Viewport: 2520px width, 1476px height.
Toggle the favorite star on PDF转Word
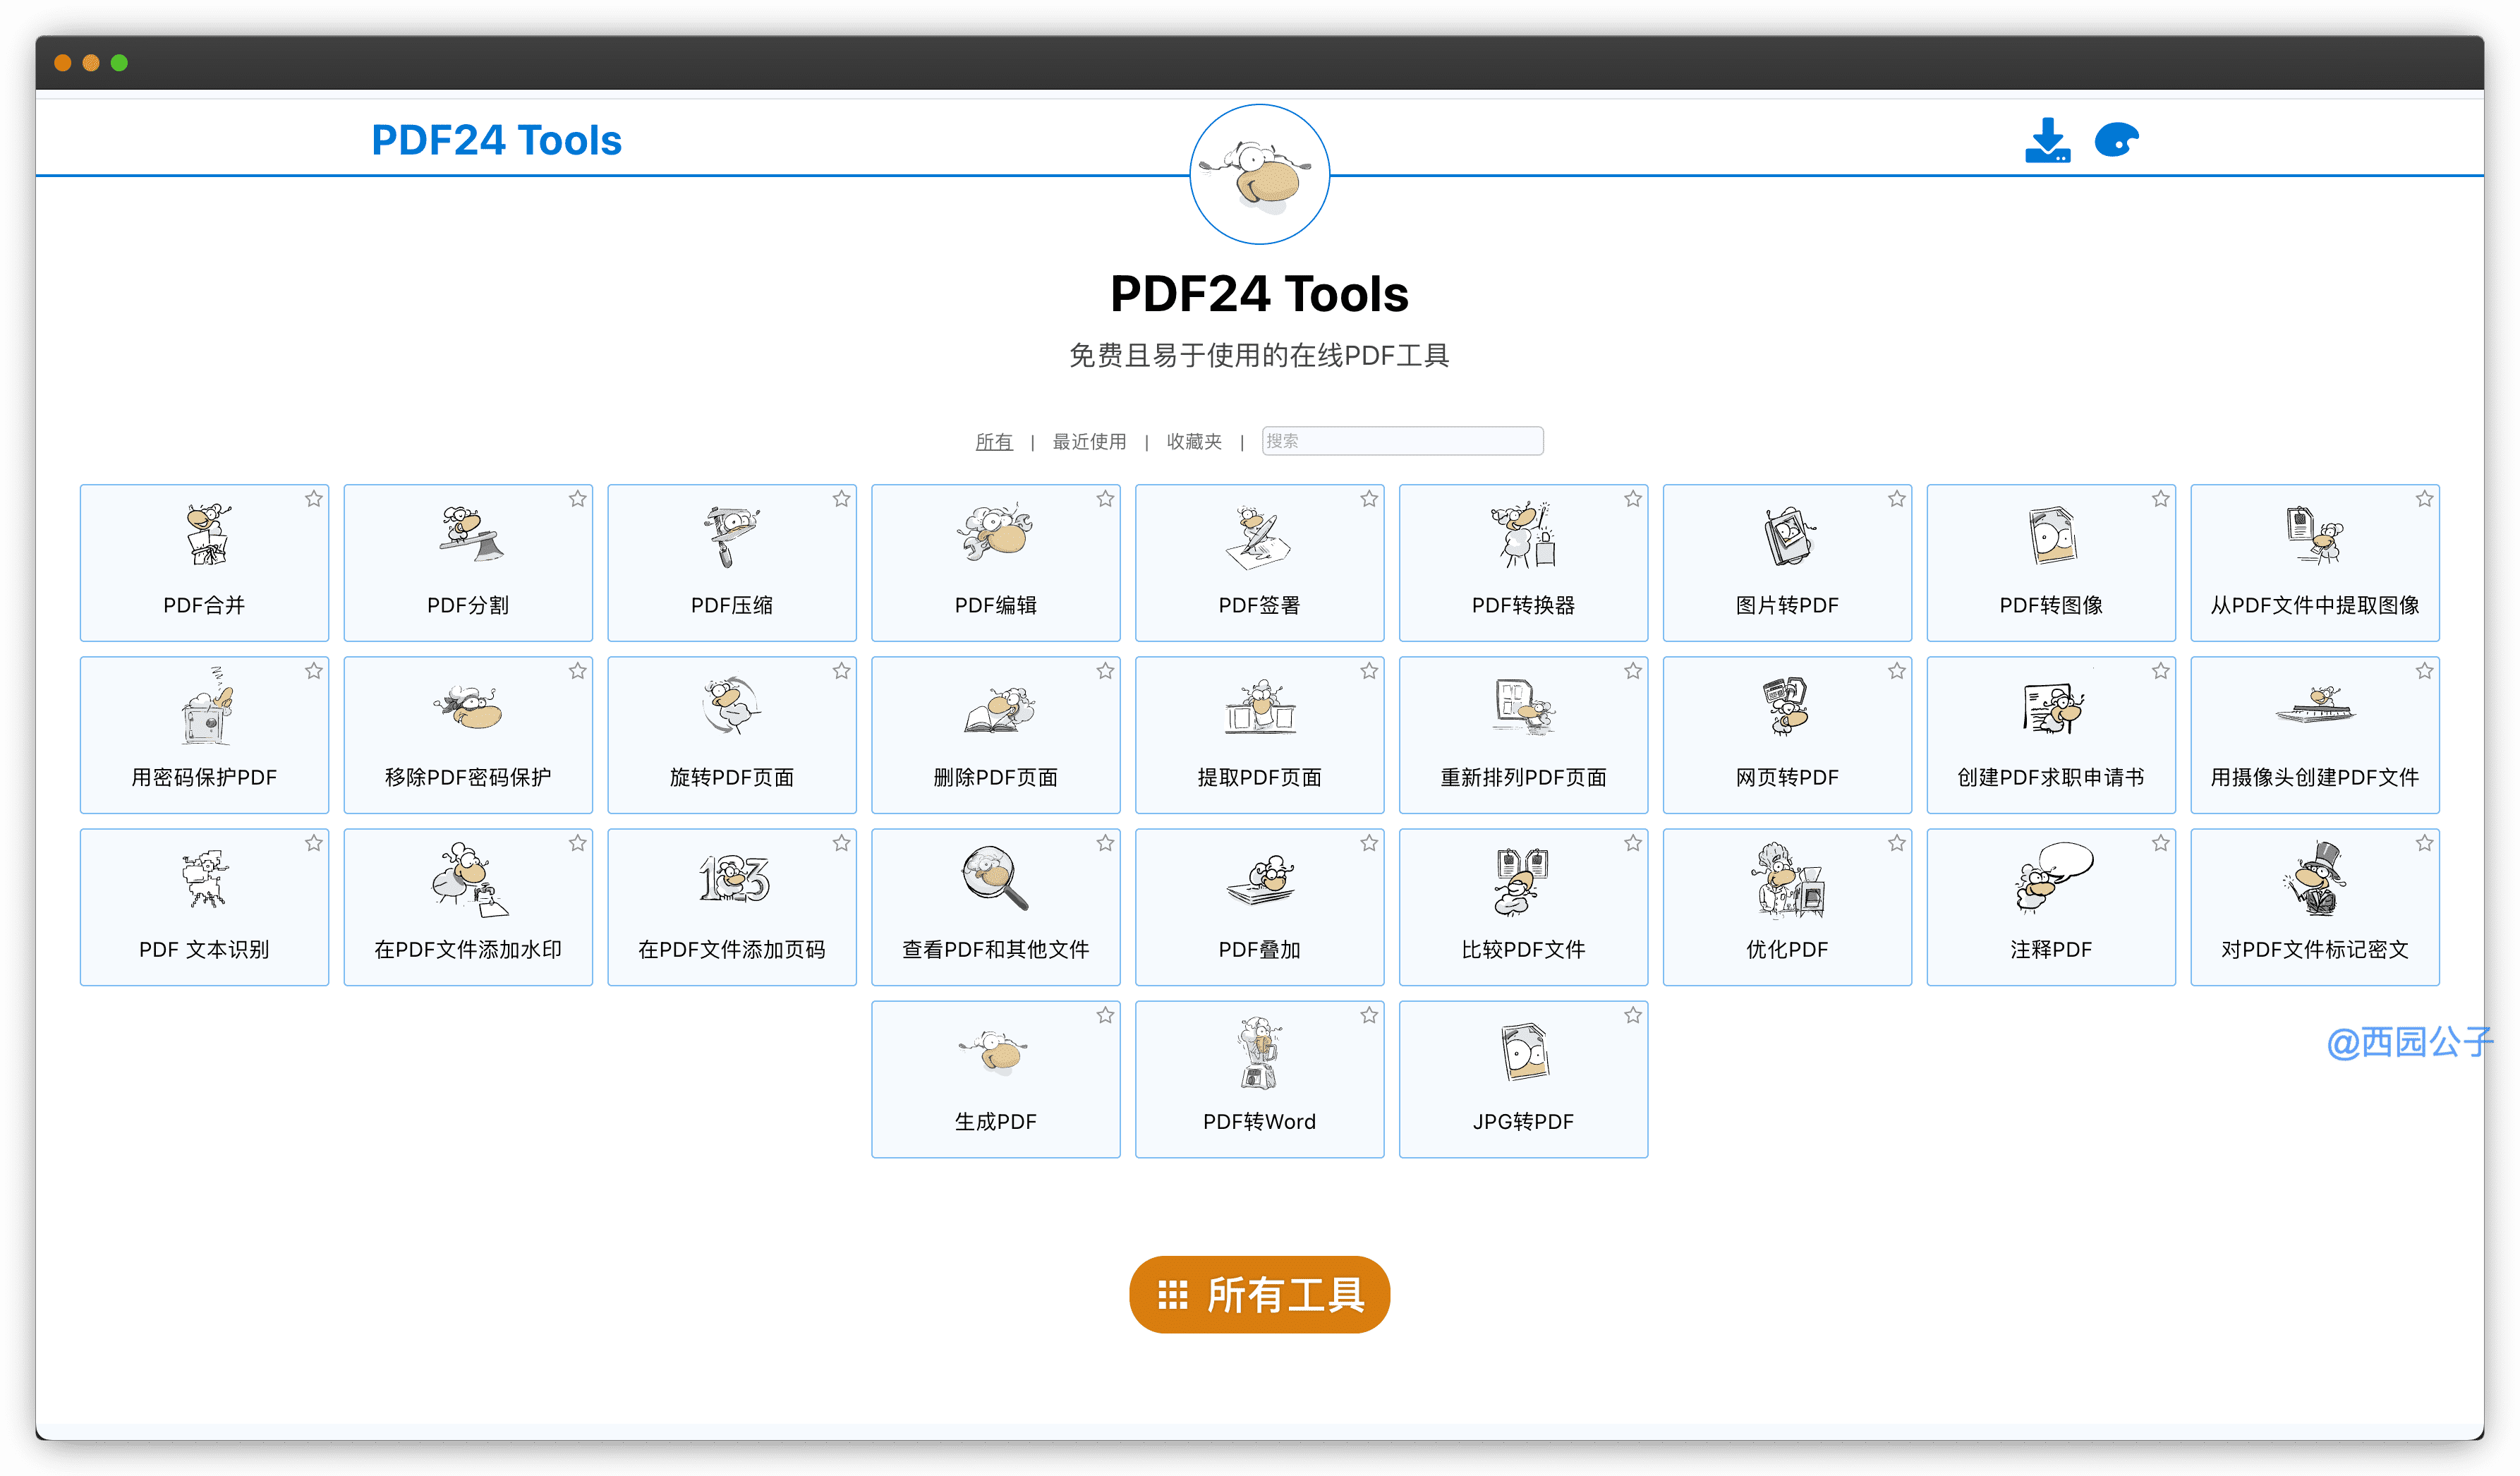tap(1370, 1015)
